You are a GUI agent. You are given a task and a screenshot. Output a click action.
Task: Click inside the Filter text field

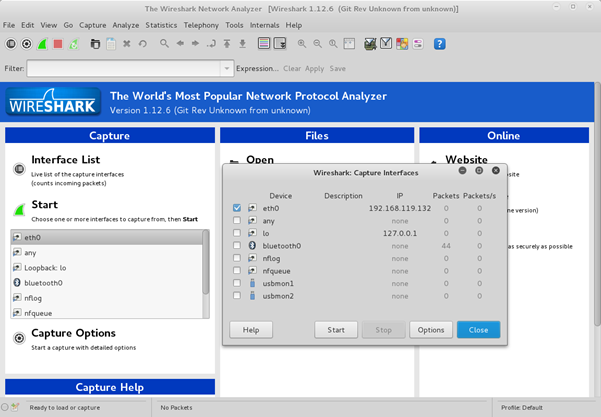tap(125, 68)
